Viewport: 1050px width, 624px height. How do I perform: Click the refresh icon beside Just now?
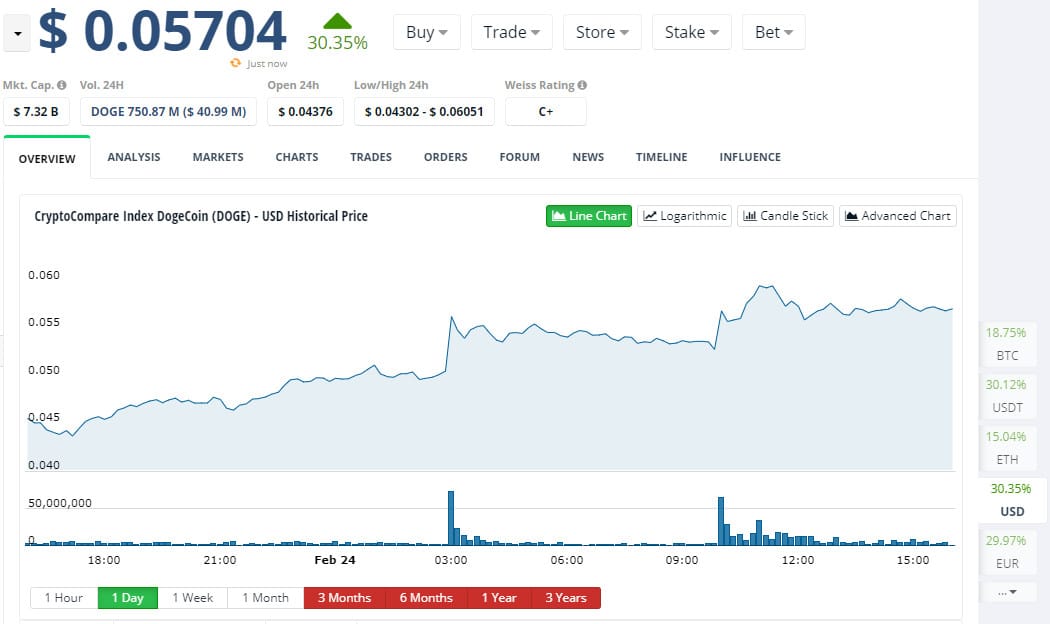point(235,63)
